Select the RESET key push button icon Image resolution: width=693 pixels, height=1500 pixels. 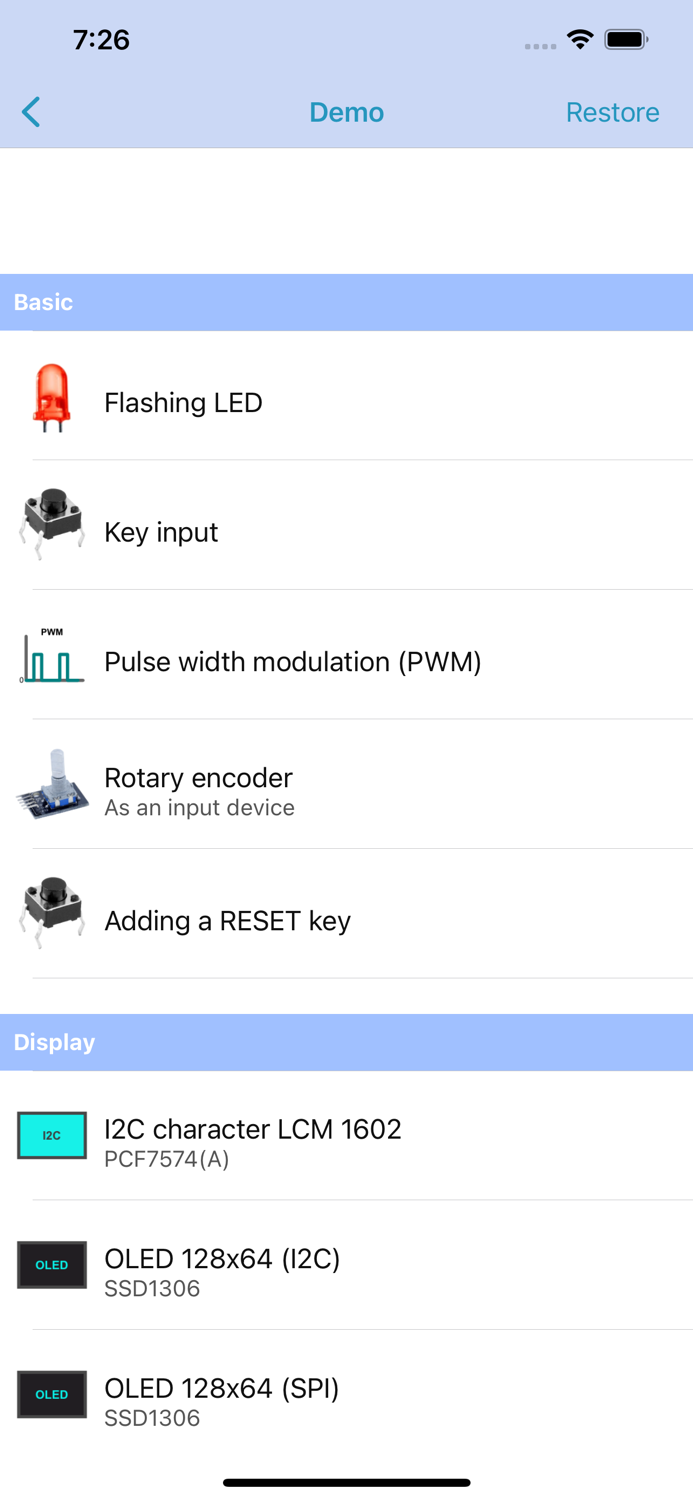click(51, 913)
